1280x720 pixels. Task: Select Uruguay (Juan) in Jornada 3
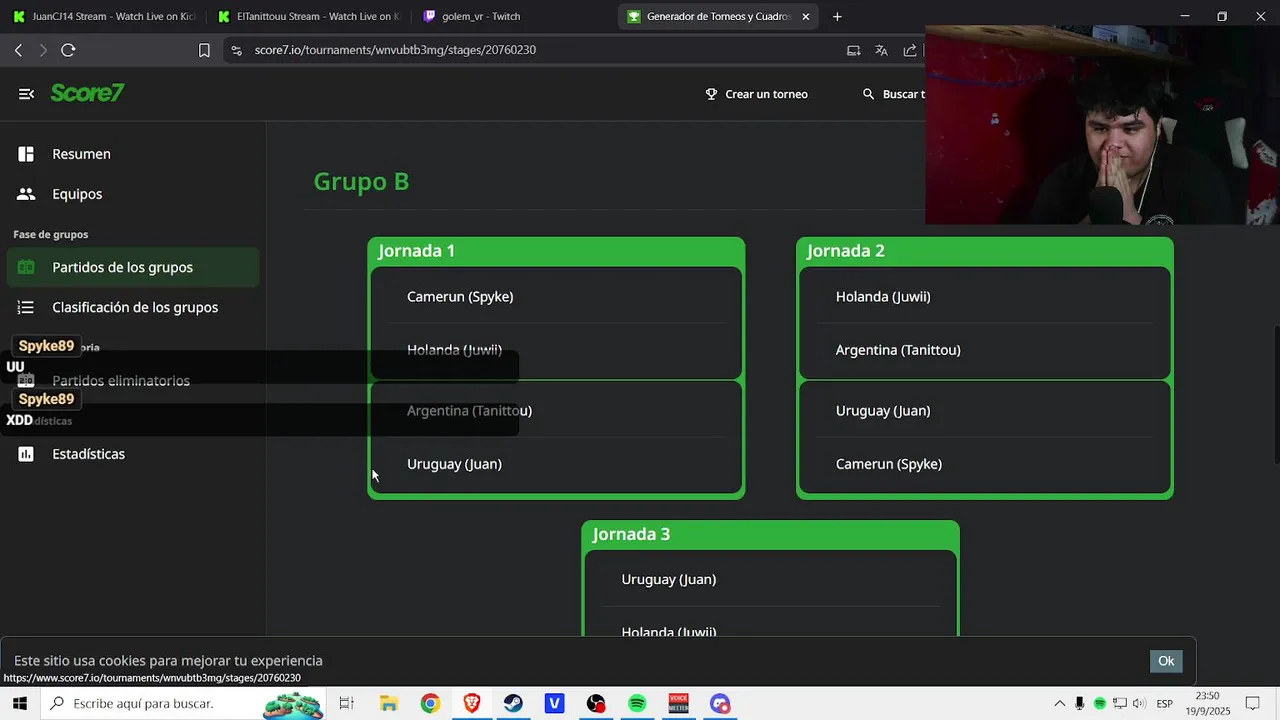pyautogui.click(x=668, y=580)
